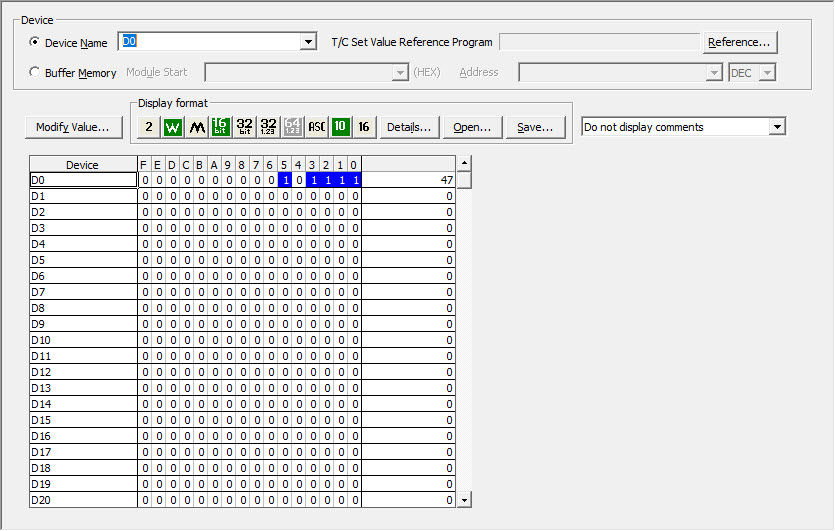Open display format Details... dialog
The image size is (835, 531).
(409, 127)
